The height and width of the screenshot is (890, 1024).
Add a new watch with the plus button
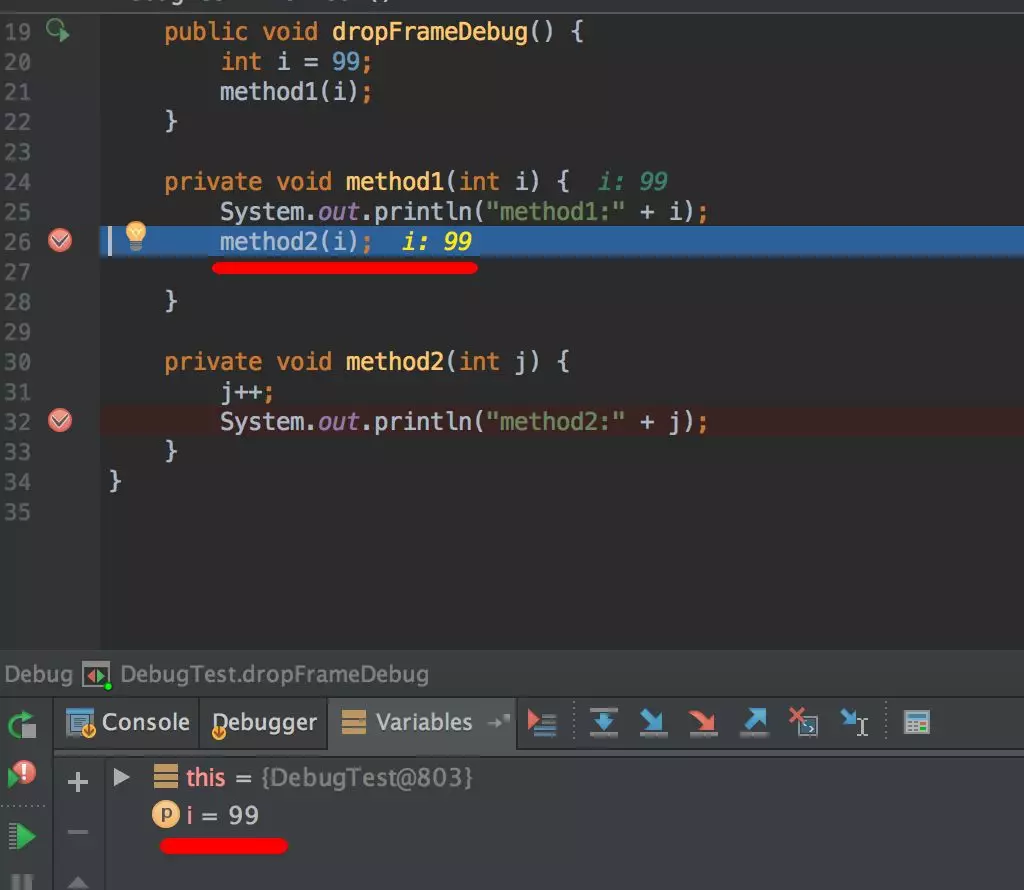(x=77, y=782)
